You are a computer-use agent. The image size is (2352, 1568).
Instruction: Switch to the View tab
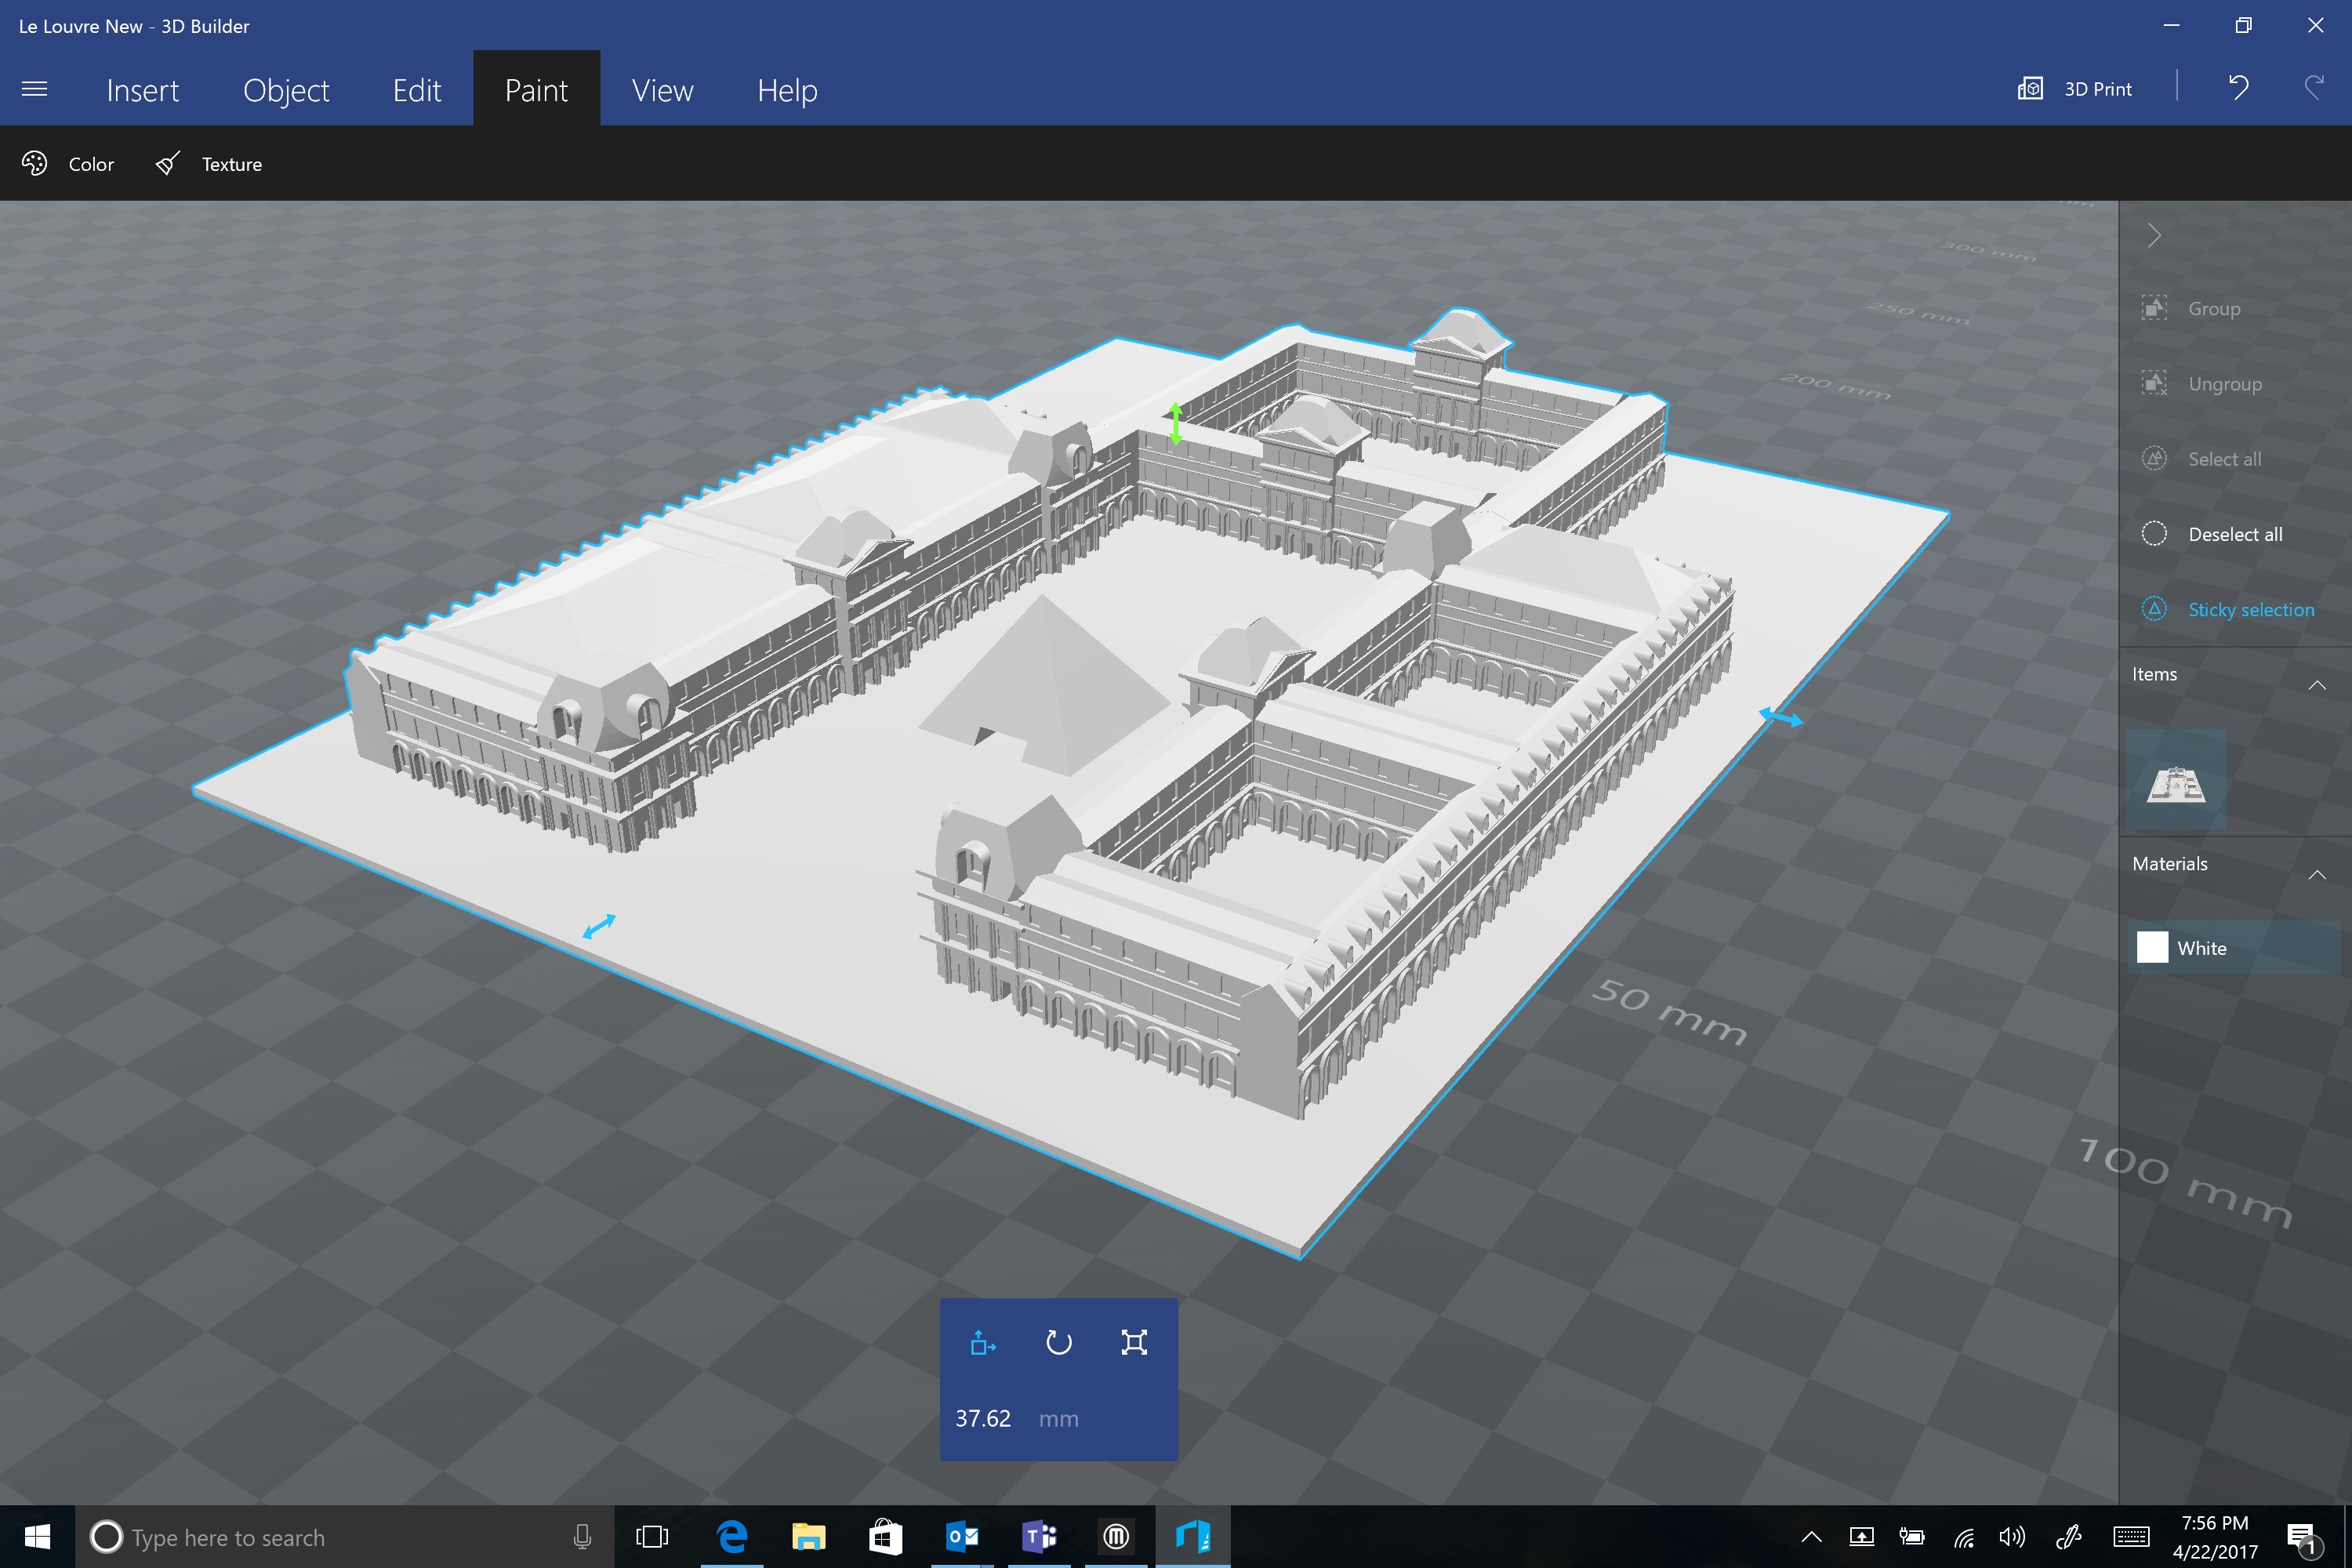click(x=662, y=90)
